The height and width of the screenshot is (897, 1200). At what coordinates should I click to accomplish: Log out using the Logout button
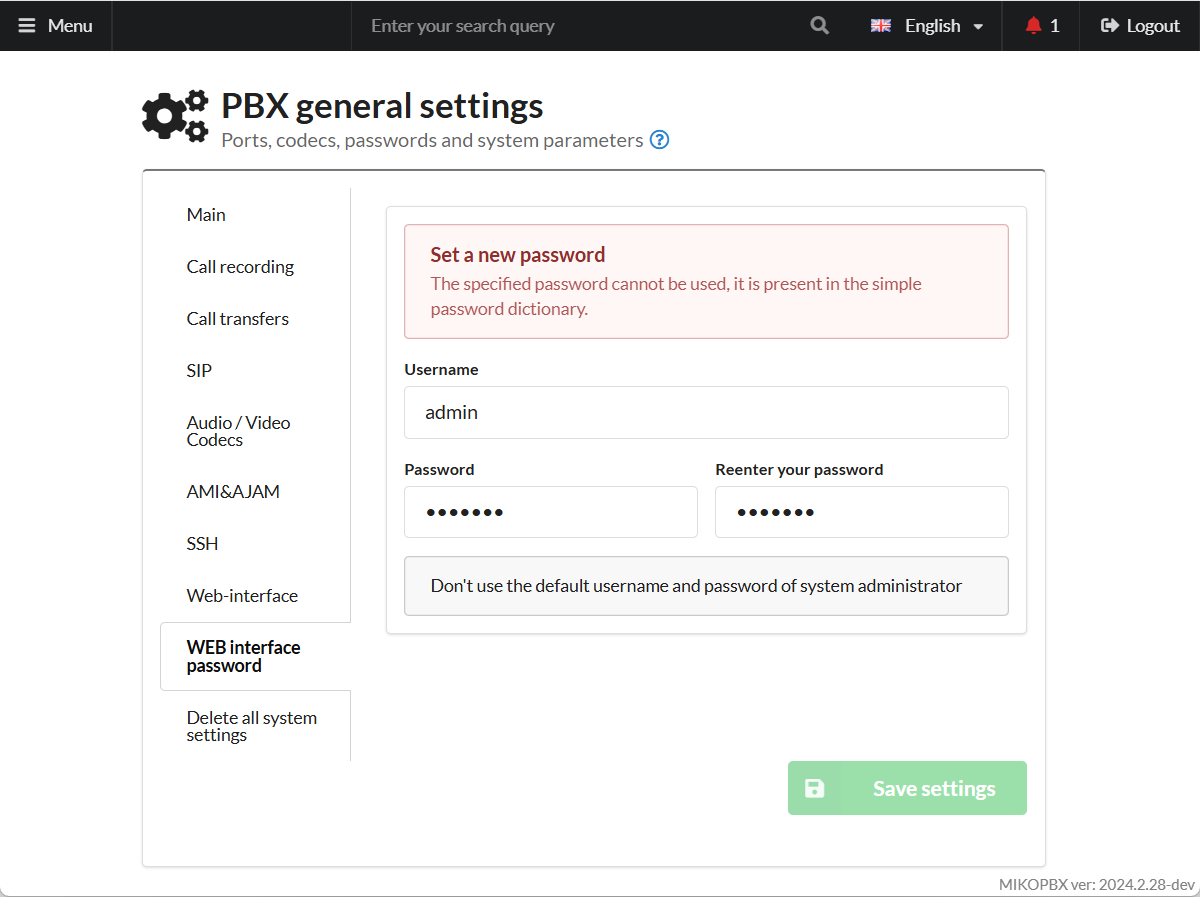point(1140,26)
